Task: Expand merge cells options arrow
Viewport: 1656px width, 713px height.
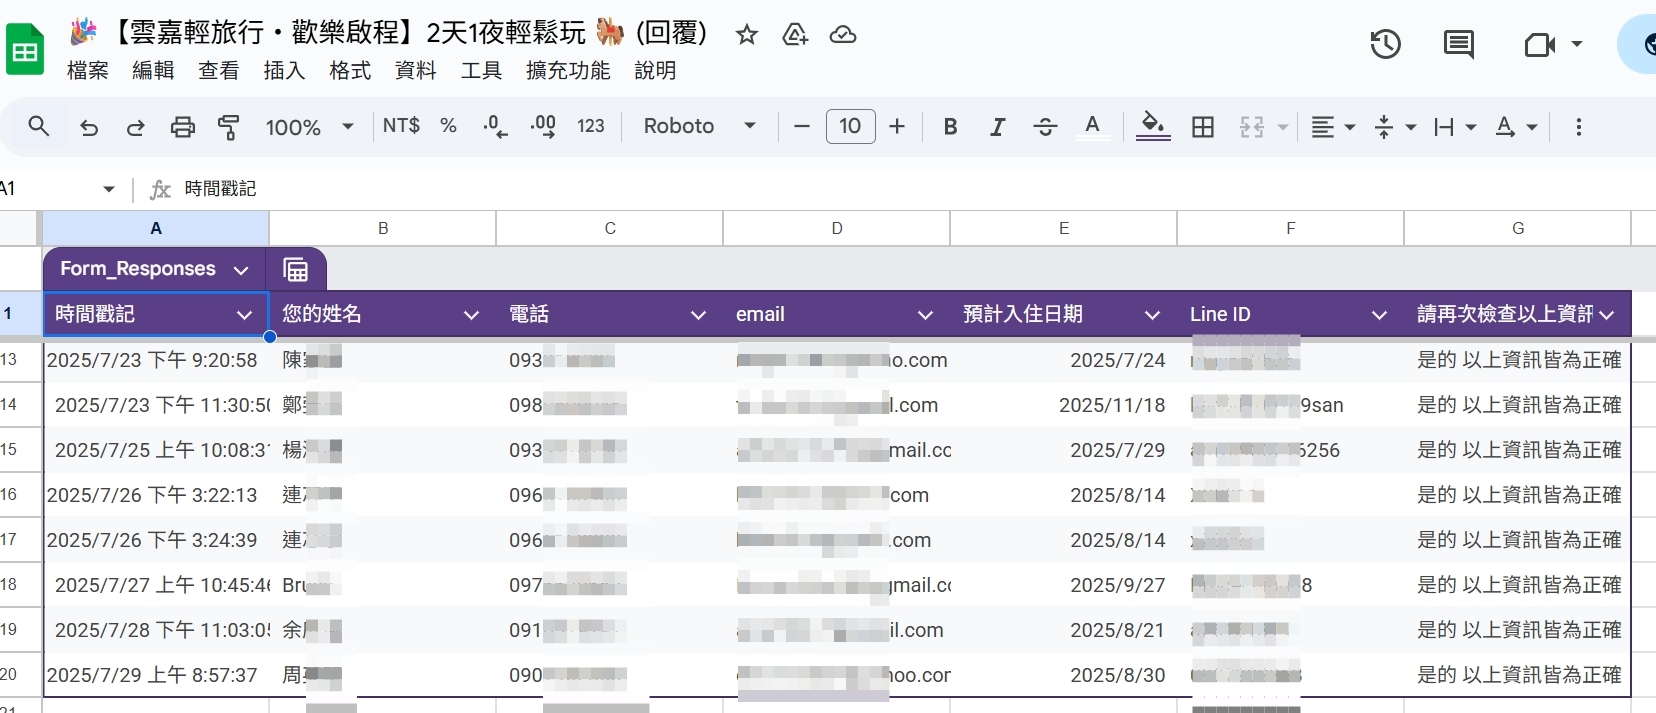Action: click(x=1282, y=128)
